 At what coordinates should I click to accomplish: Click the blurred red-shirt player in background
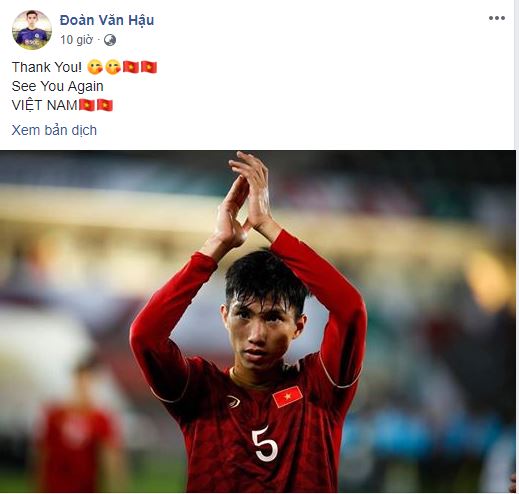(75, 430)
